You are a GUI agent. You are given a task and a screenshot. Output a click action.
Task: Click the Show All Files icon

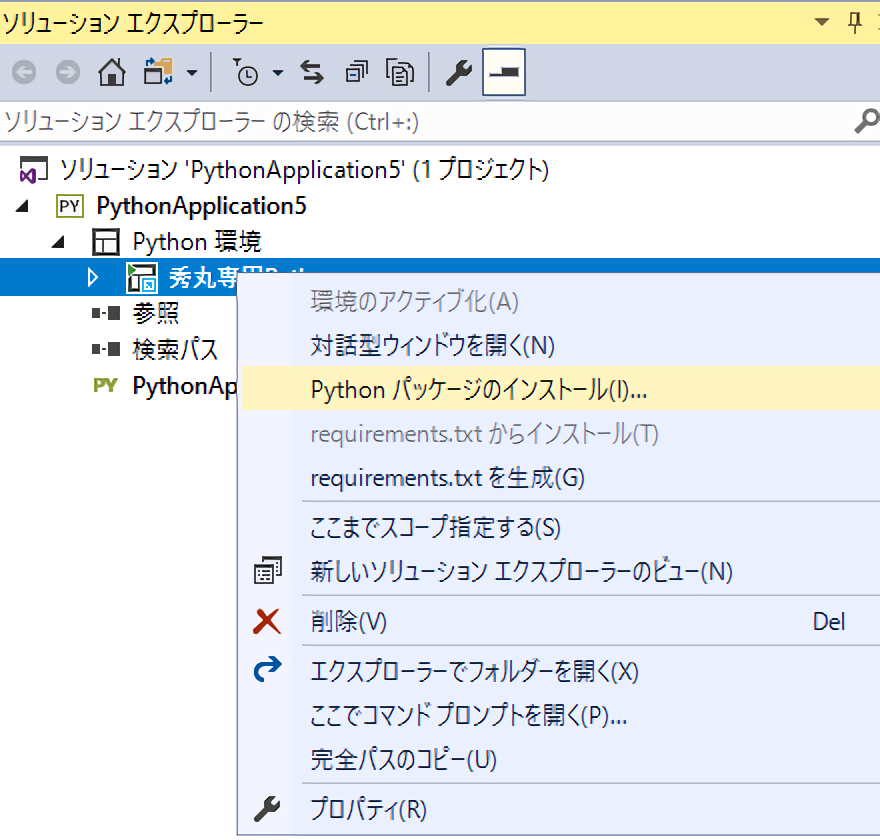(400, 73)
